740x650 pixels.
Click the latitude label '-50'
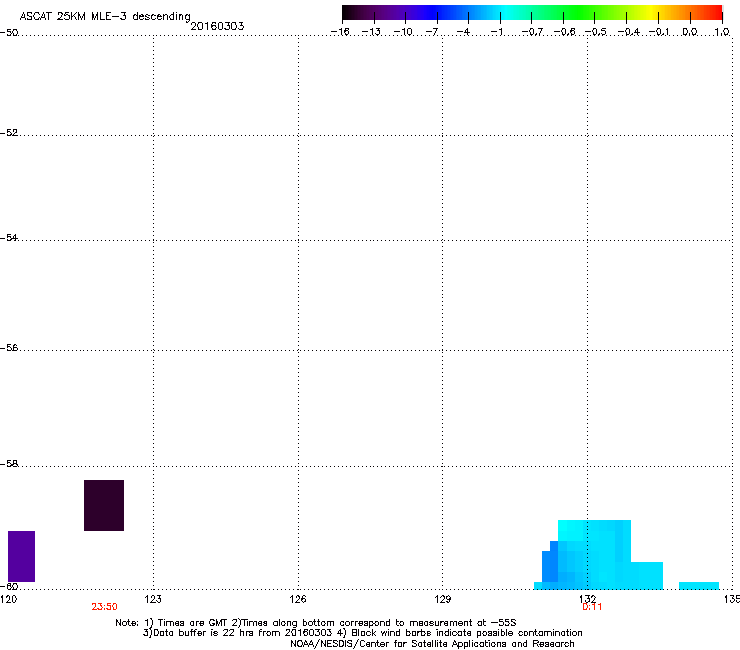click(x=9, y=33)
